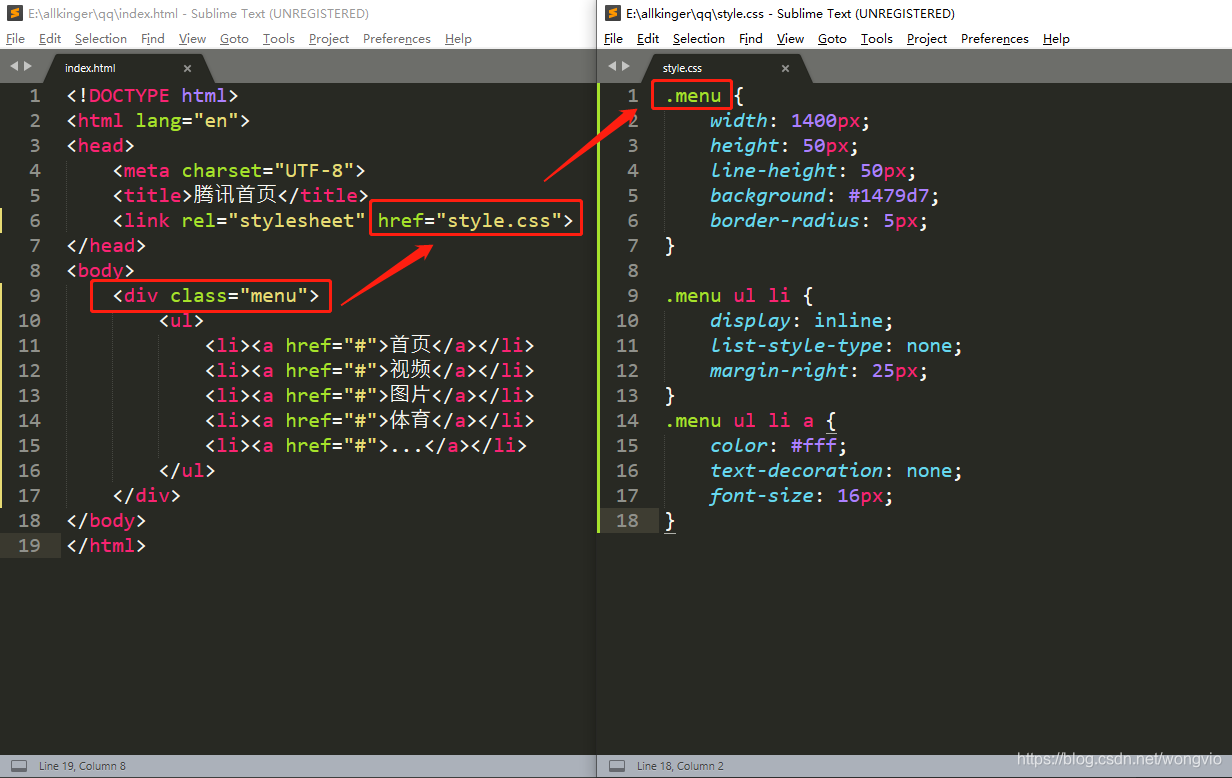The image size is (1232, 778).
Task: Click the list-style-type: none declaration
Action: pyautogui.click(x=837, y=346)
